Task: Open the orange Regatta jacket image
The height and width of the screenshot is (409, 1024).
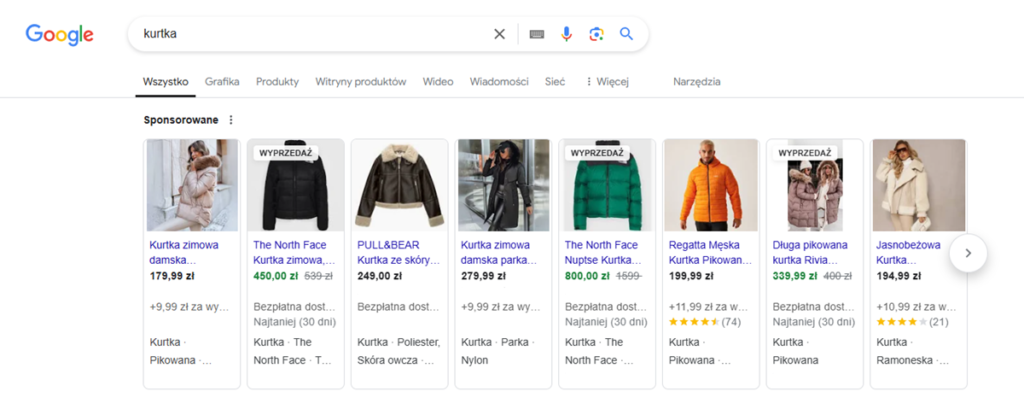Action: pos(711,185)
